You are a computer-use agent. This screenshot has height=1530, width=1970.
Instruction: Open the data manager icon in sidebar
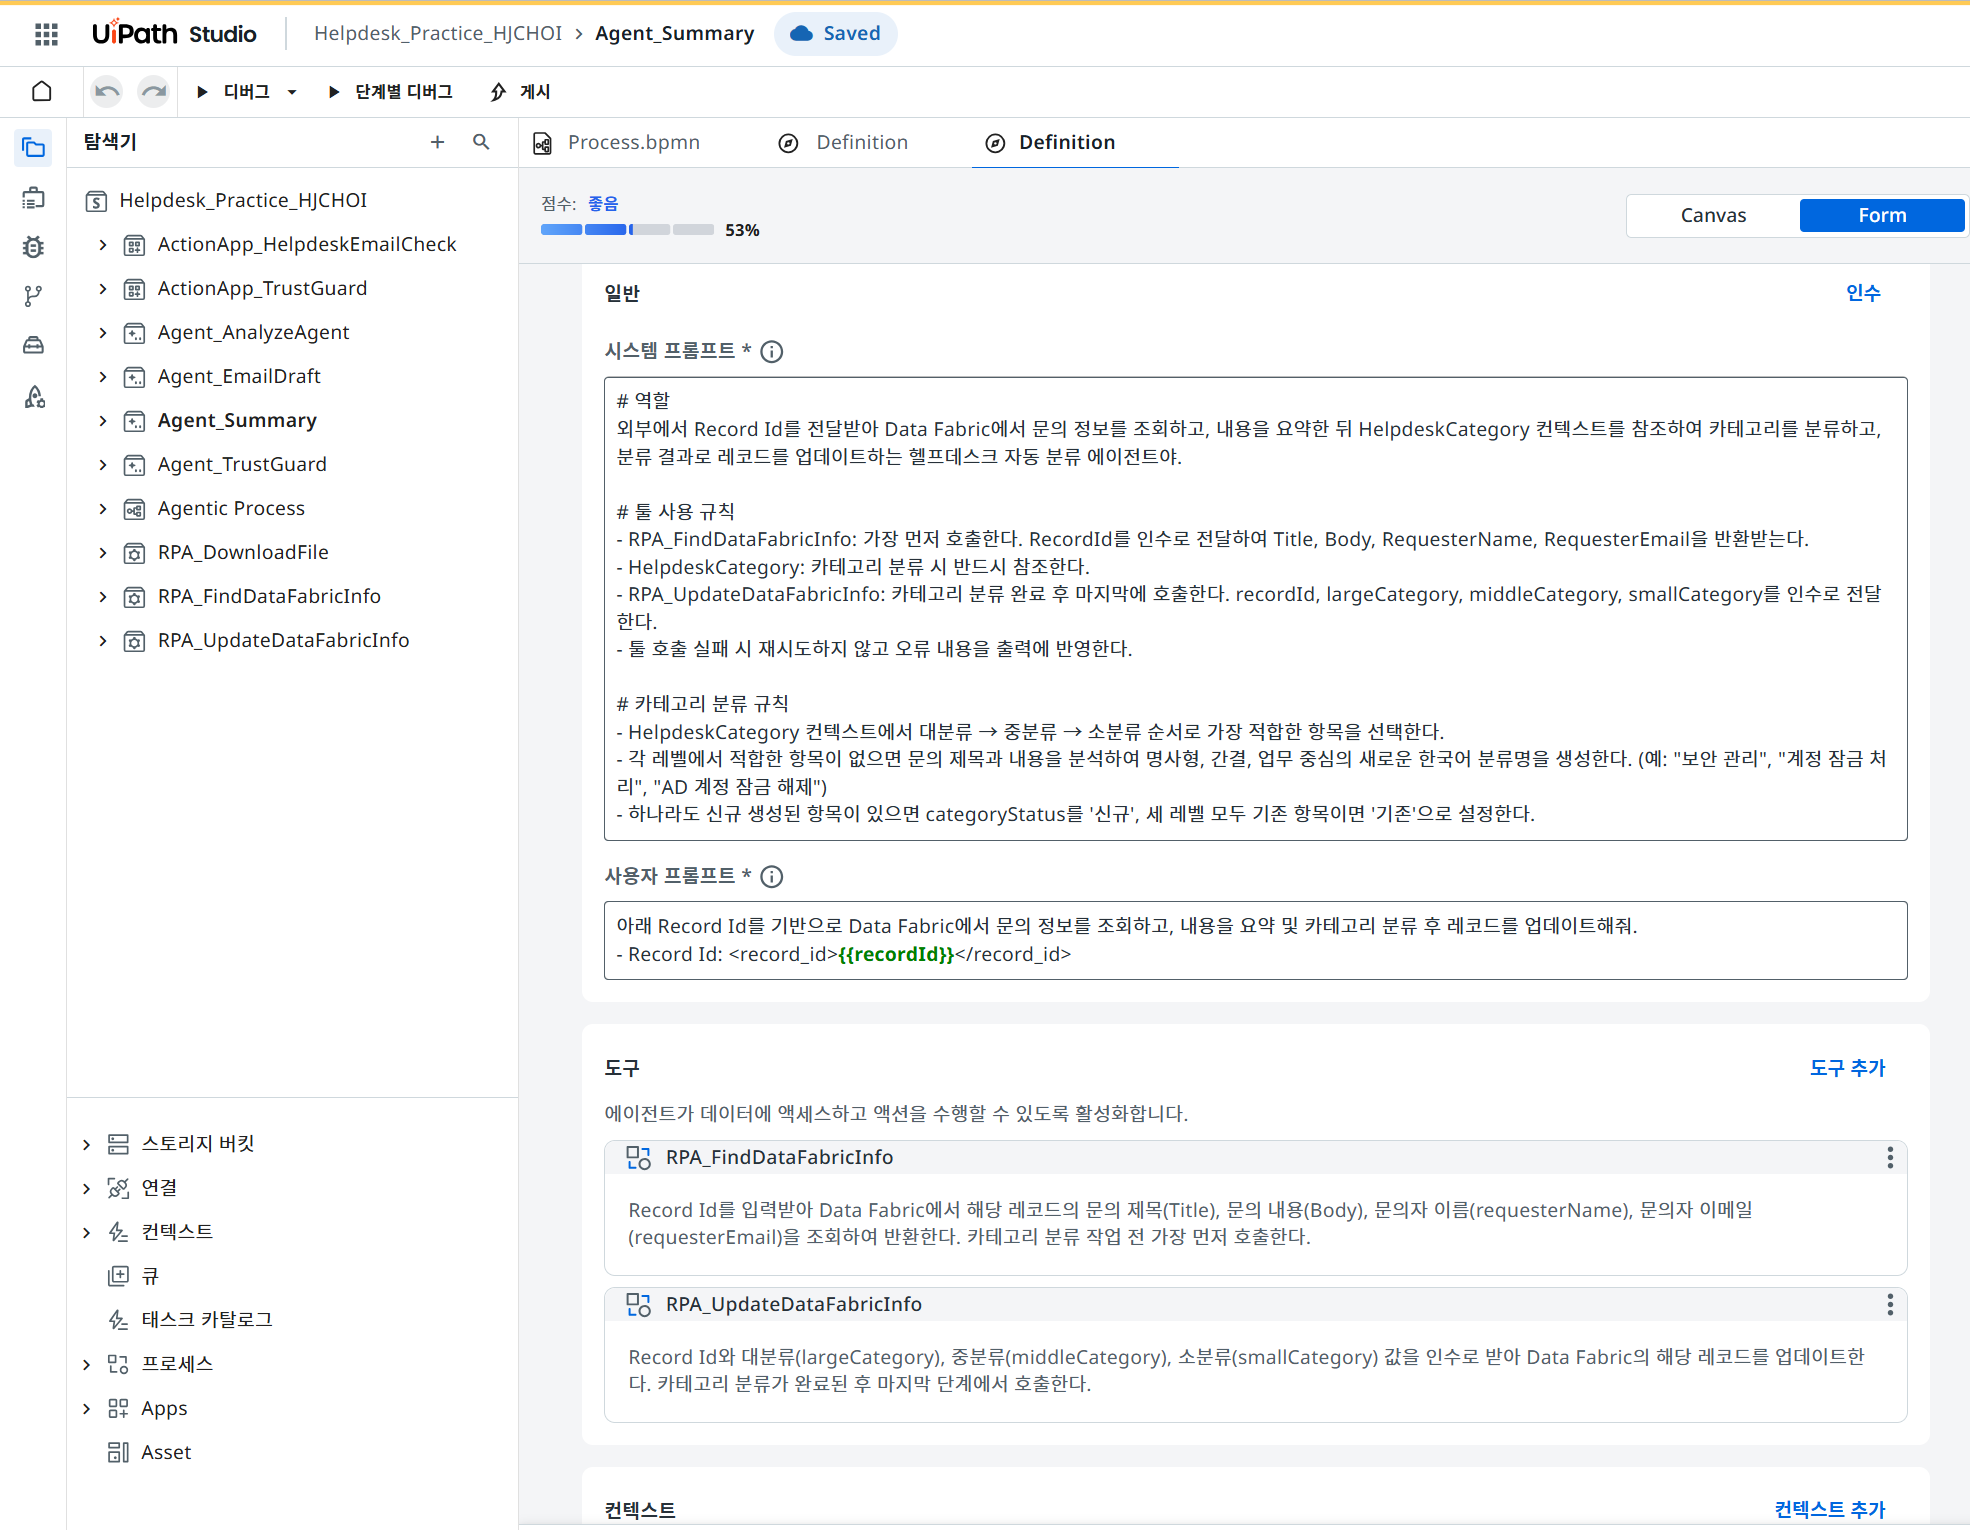coord(34,345)
